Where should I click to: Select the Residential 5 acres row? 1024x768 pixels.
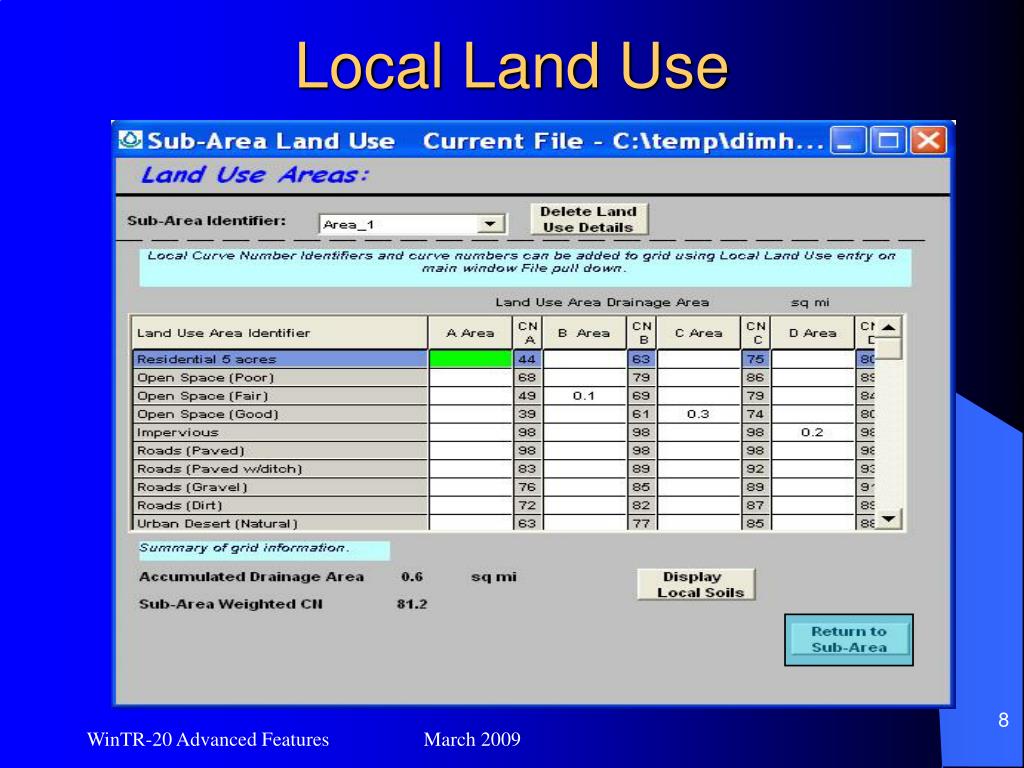pos(280,359)
